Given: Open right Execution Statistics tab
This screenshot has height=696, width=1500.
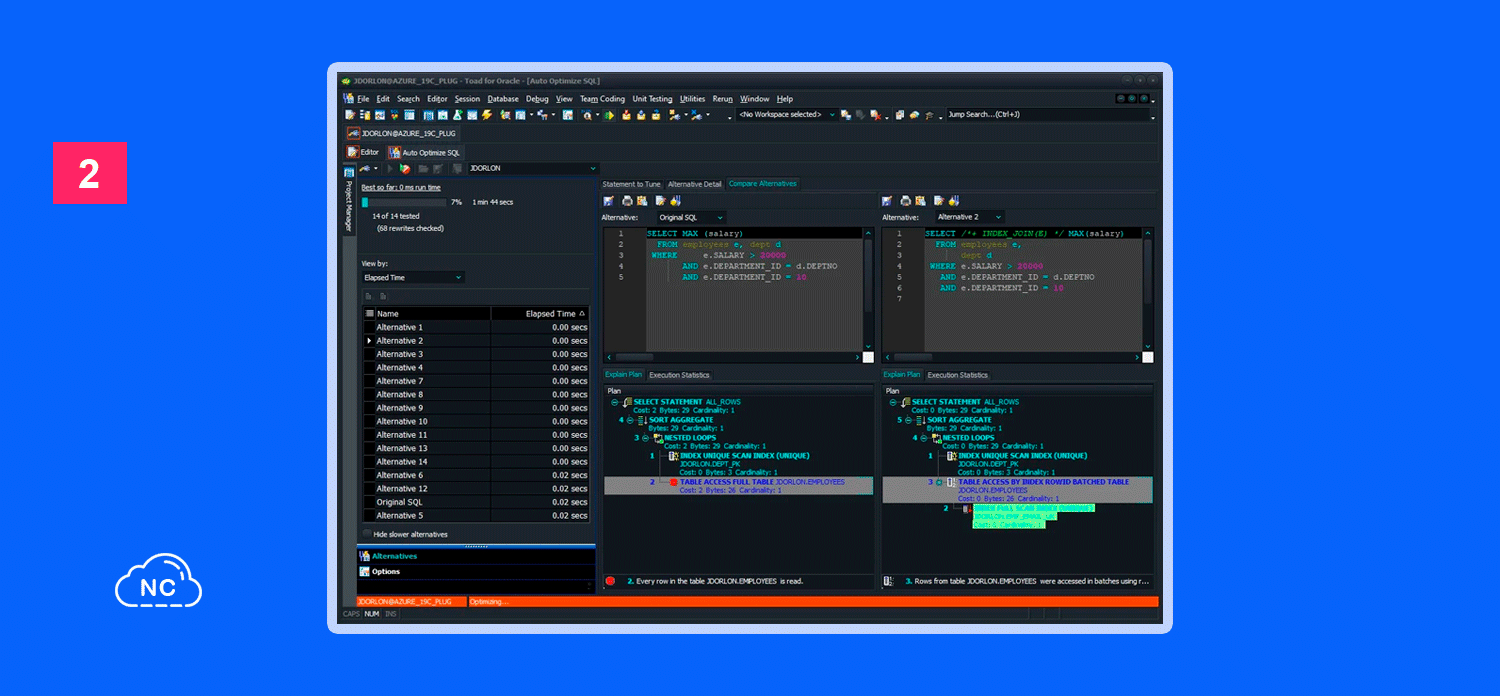Looking at the screenshot, I should [958, 375].
